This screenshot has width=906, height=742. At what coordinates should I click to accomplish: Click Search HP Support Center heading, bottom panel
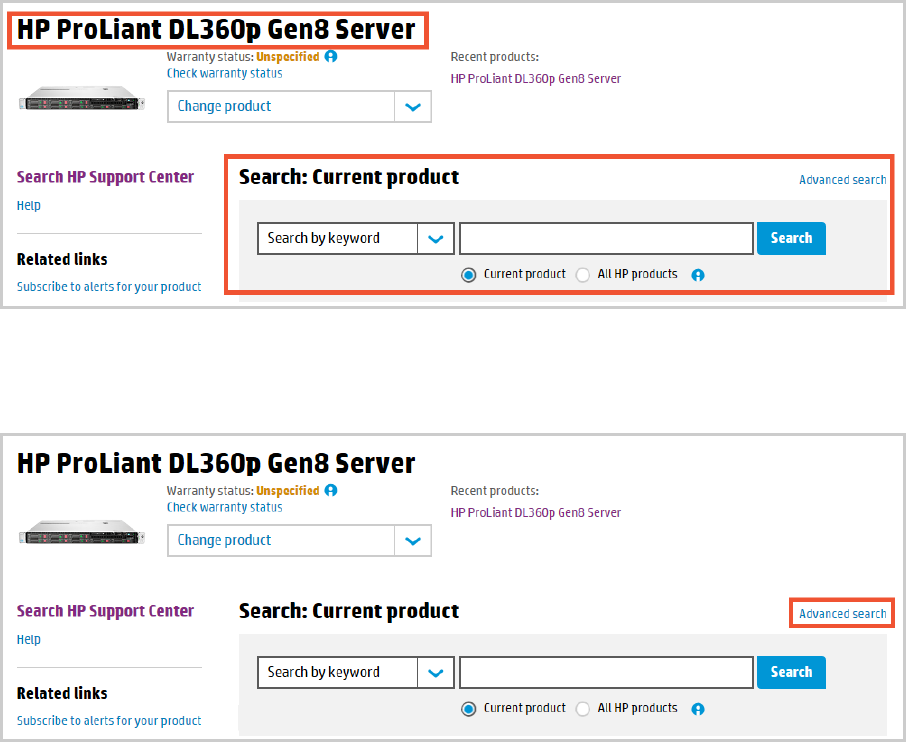tap(105, 611)
